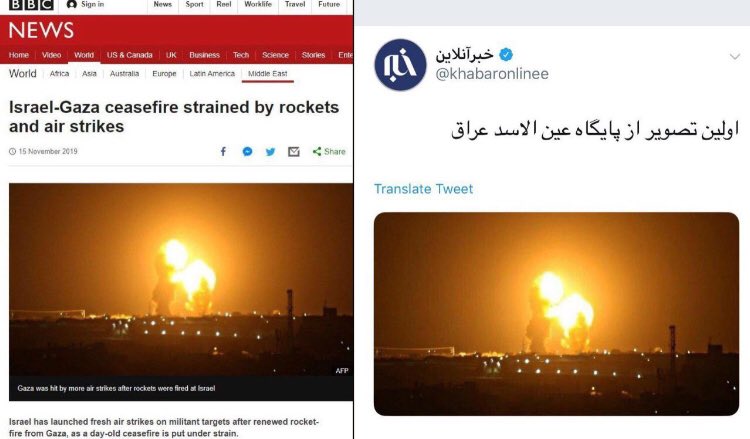Expand the tweet options chevron
Screen dimensions: 750x439
pyautogui.click(x=734, y=57)
